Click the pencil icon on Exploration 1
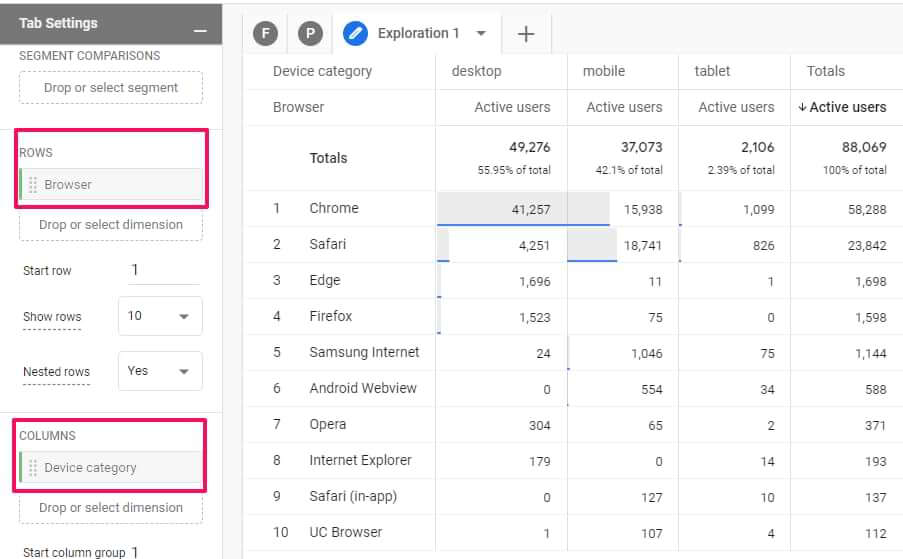Image resolution: width=903 pixels, height=559 pixels. pos(355,34)
